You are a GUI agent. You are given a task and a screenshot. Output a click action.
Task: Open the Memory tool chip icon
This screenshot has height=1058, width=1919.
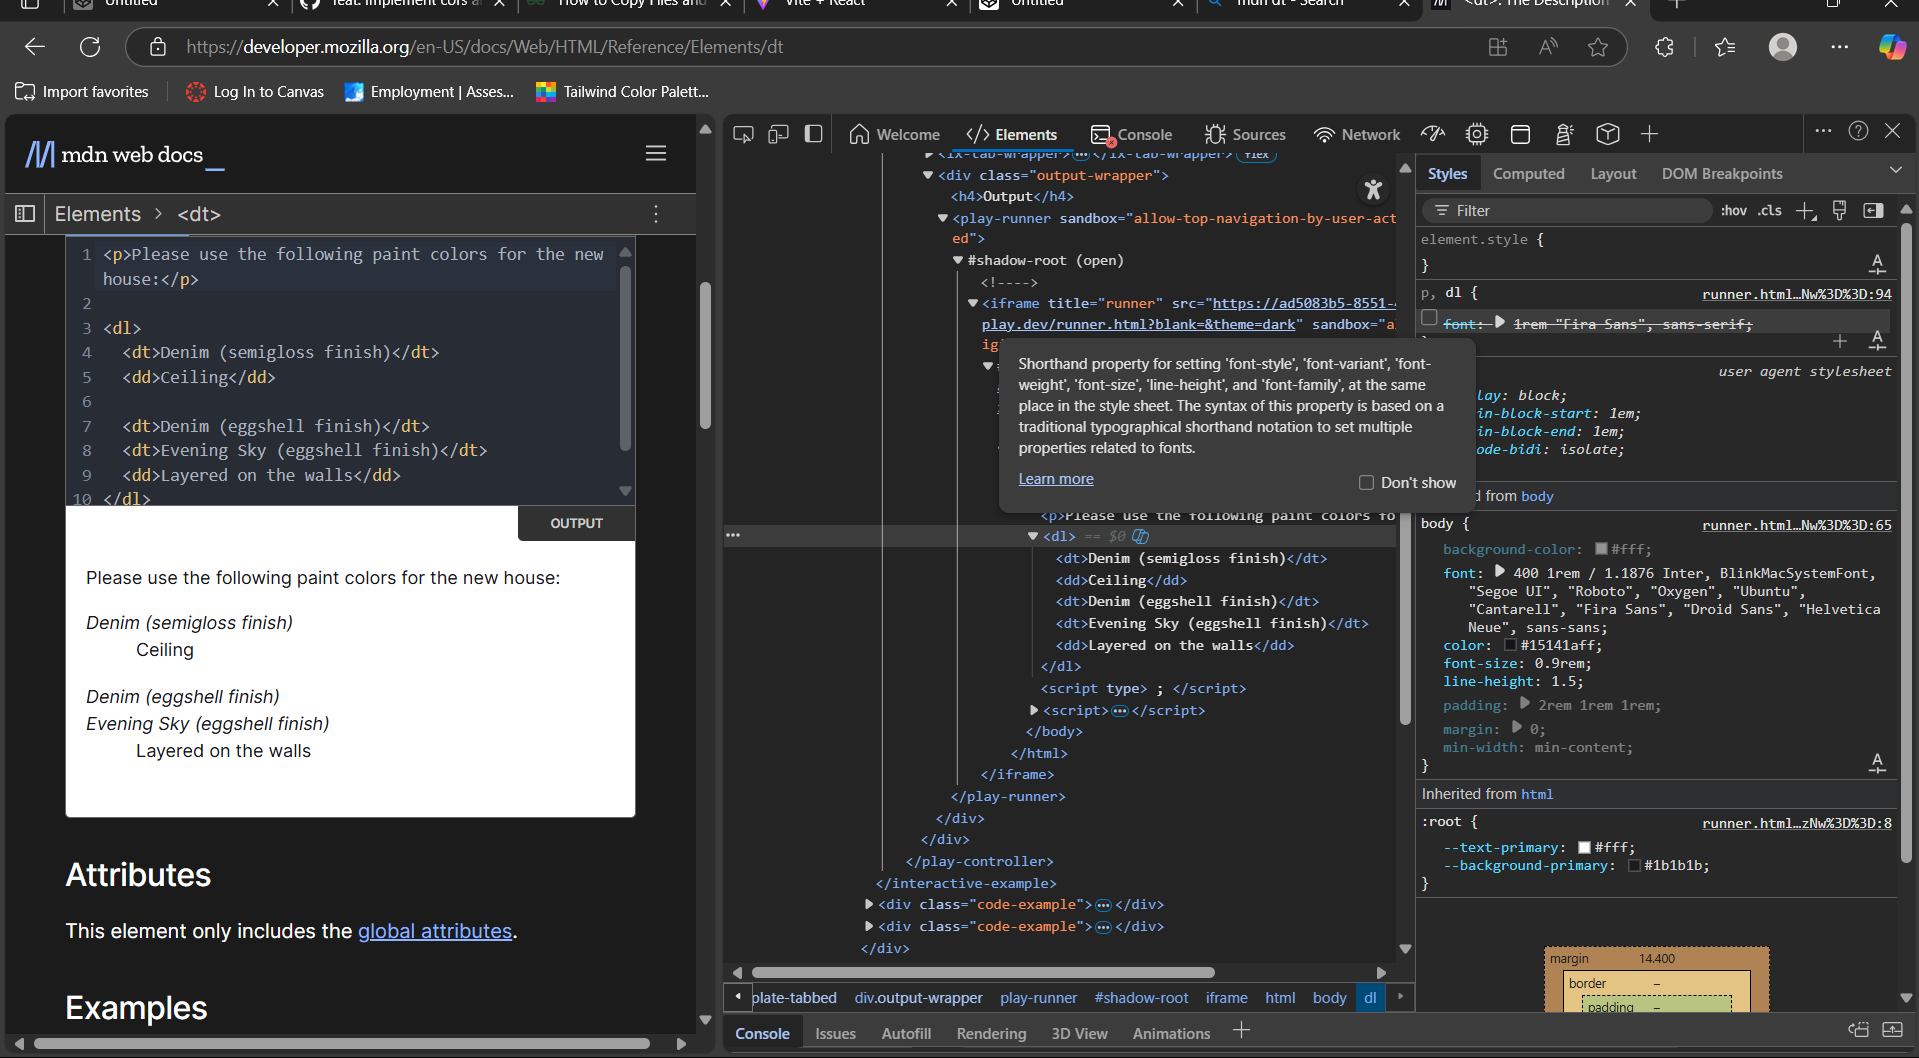(x=1477, y=134)
